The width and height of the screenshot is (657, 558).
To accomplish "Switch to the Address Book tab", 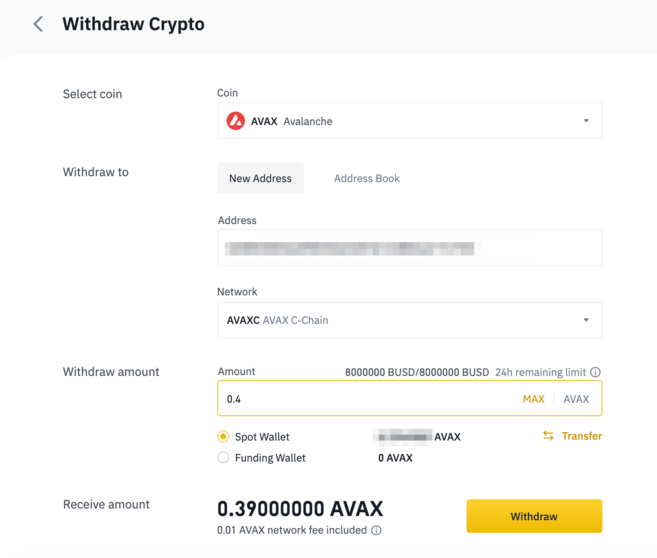I will [x=366, y=178].
